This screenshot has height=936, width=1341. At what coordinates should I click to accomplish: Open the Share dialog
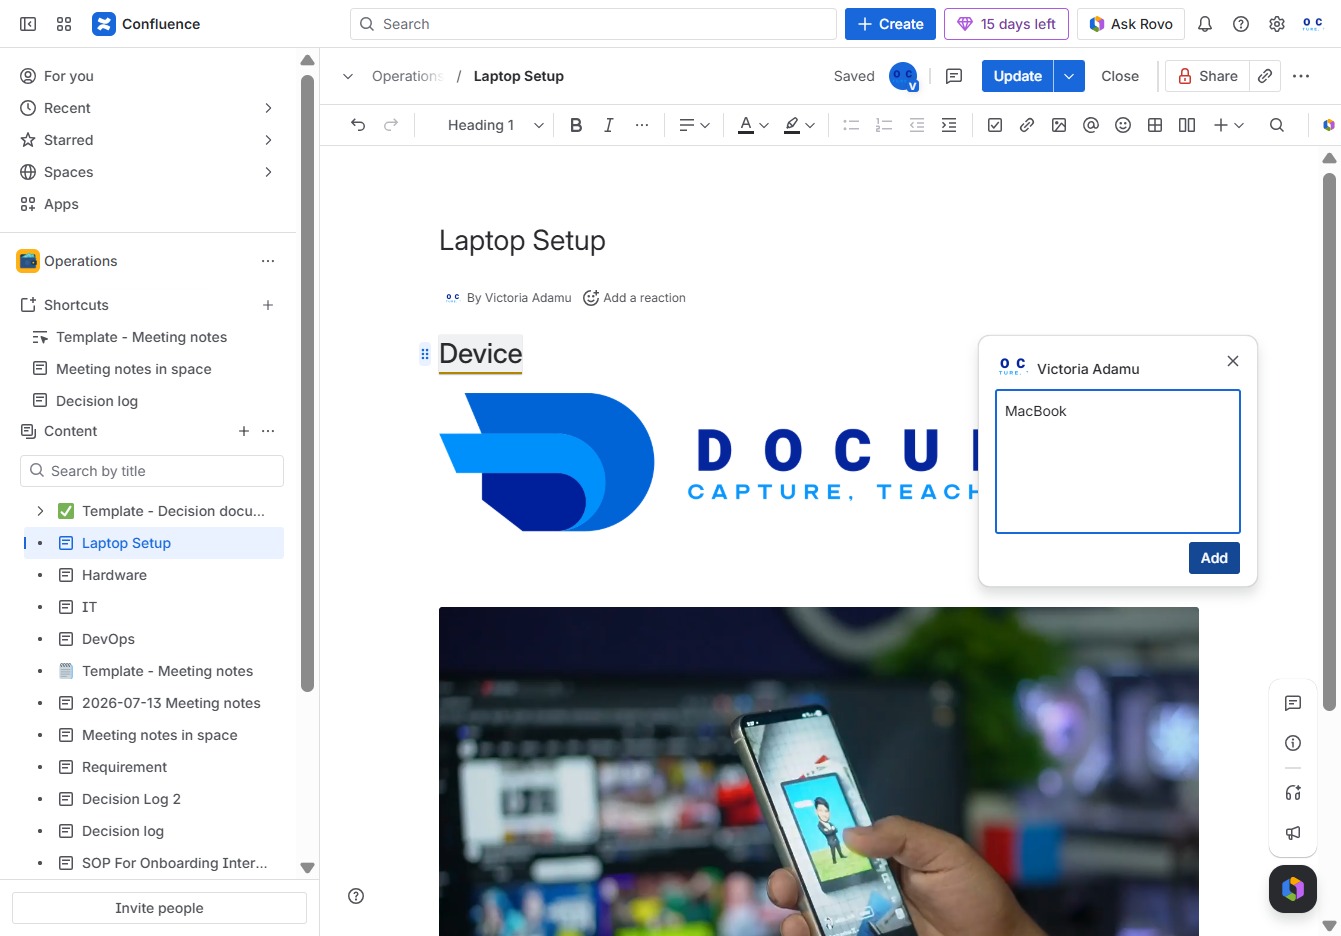pyautogui.click(x=1207, y=76)
